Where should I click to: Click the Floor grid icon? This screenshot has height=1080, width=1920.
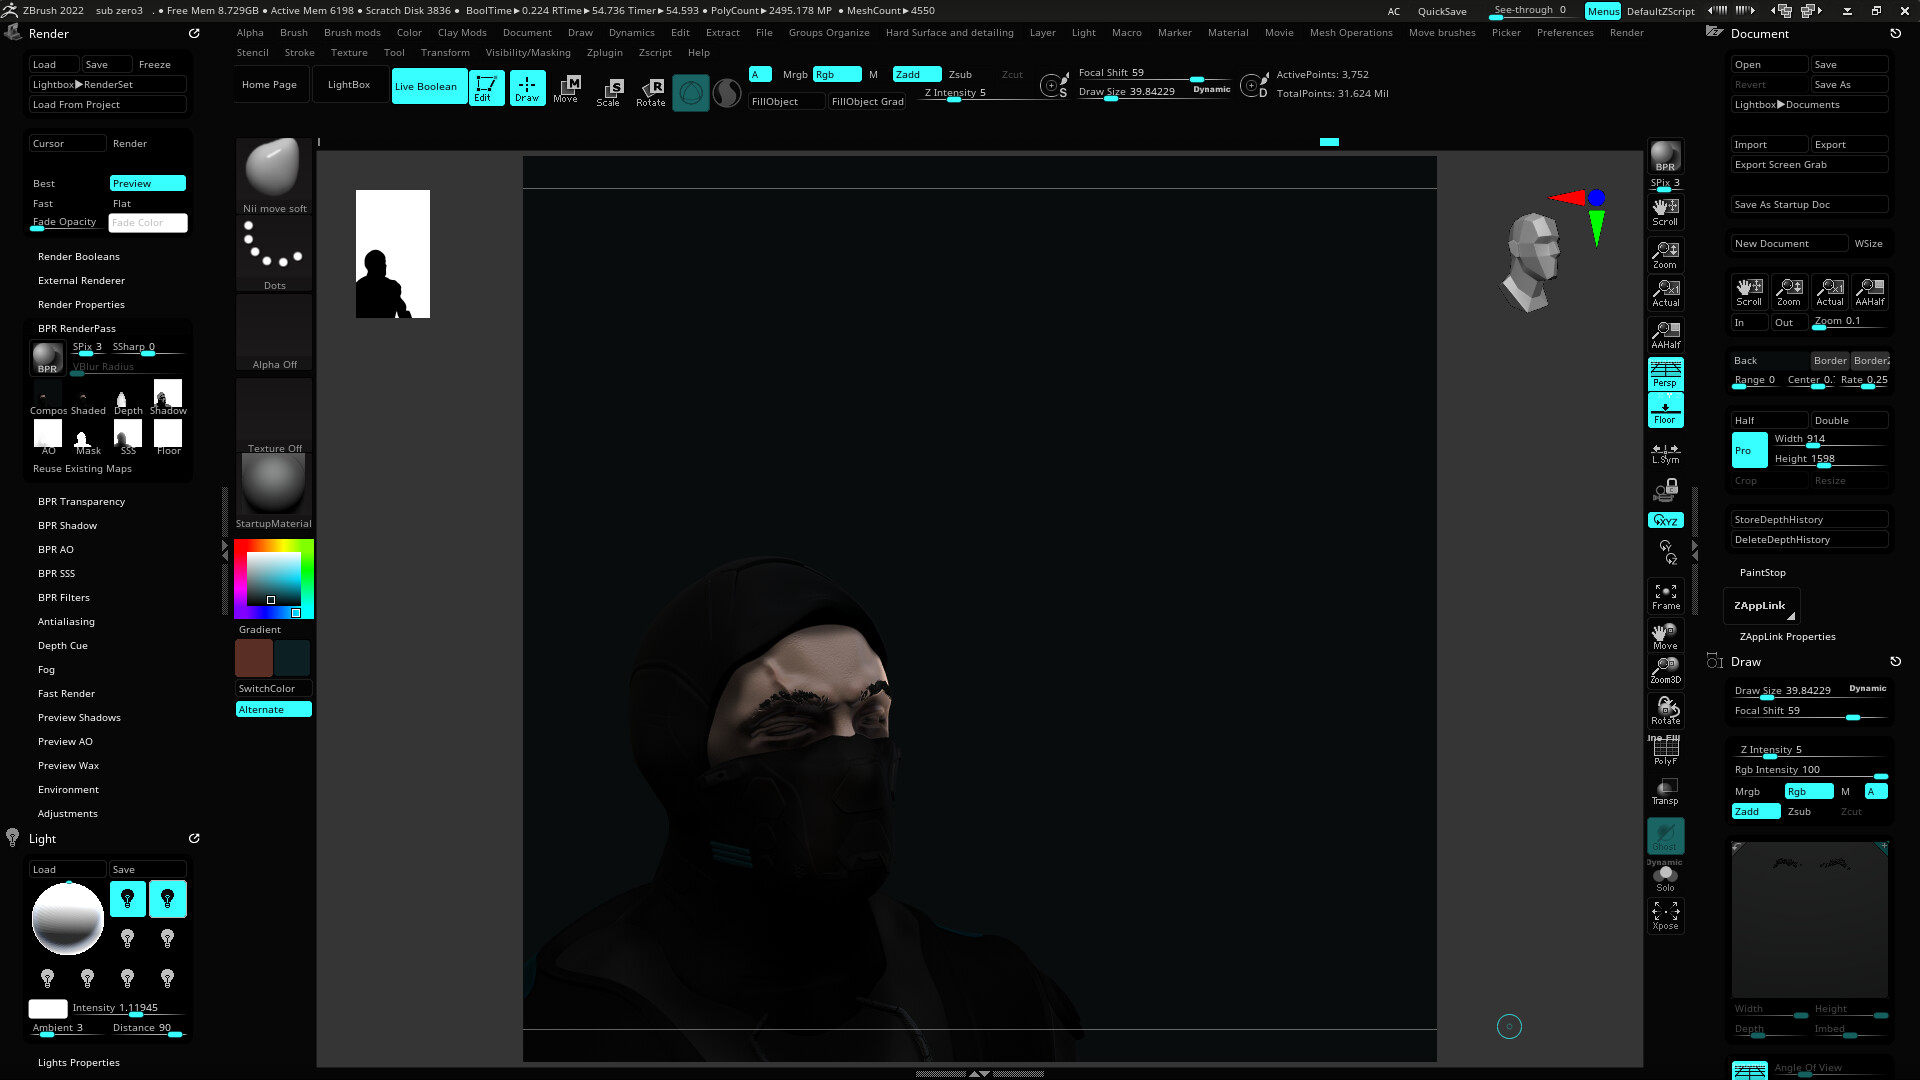pyautogui.click(x=1665, y=410)
